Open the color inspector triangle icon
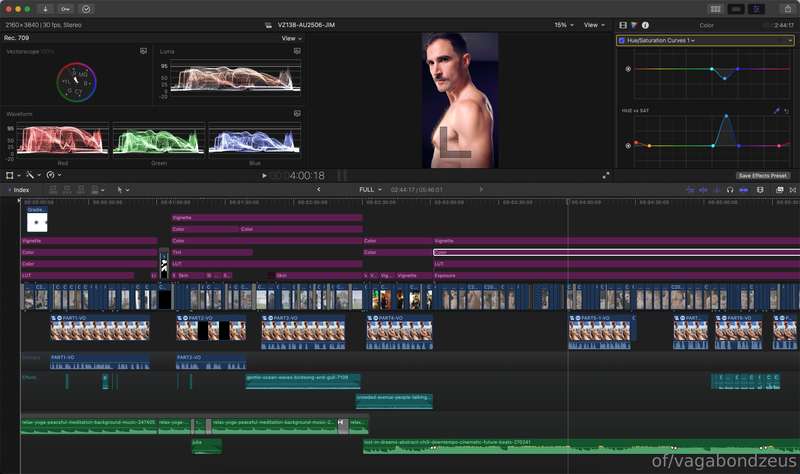Viewport: 800px width, 474px height. pos(634,25)
